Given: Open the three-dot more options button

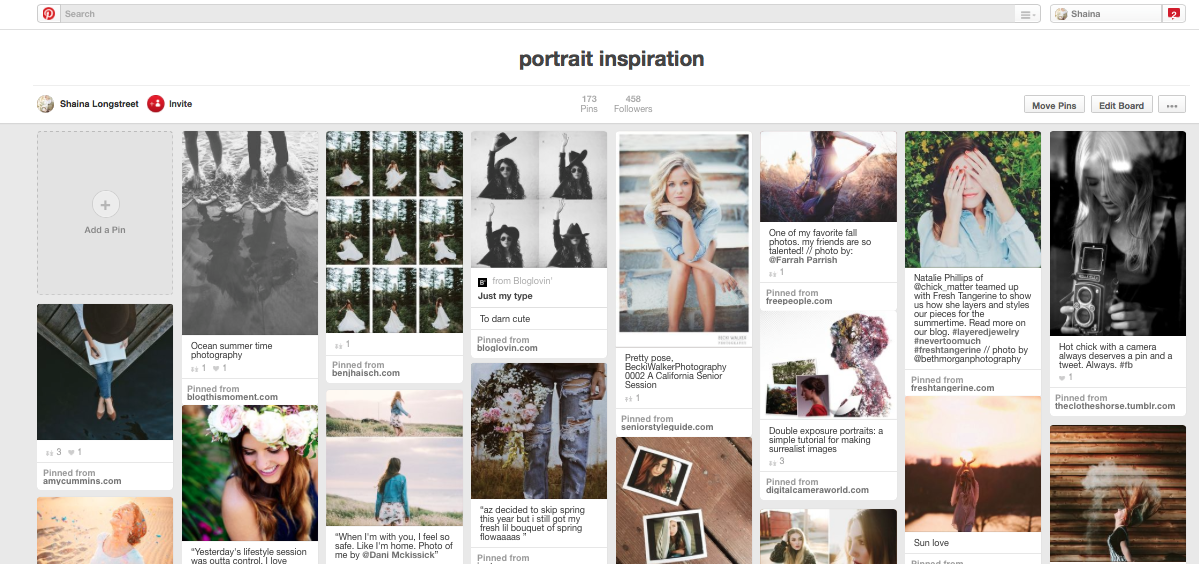Looking at the screenshot, I should (1171, 105).
